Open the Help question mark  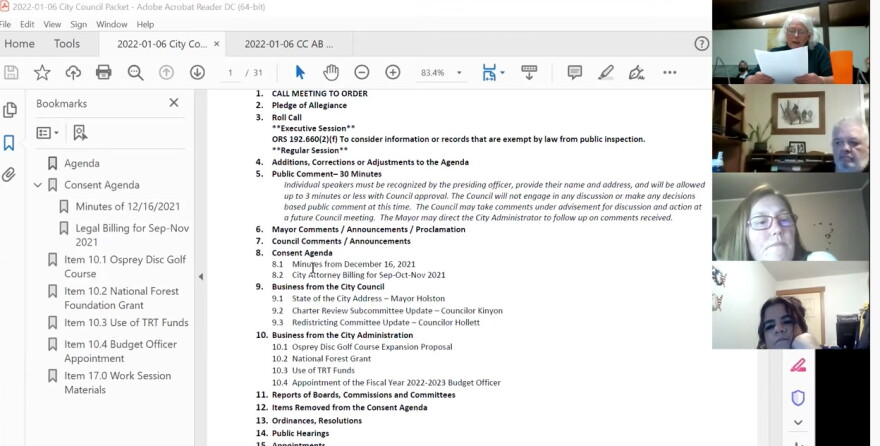click(x=702, y=44)
